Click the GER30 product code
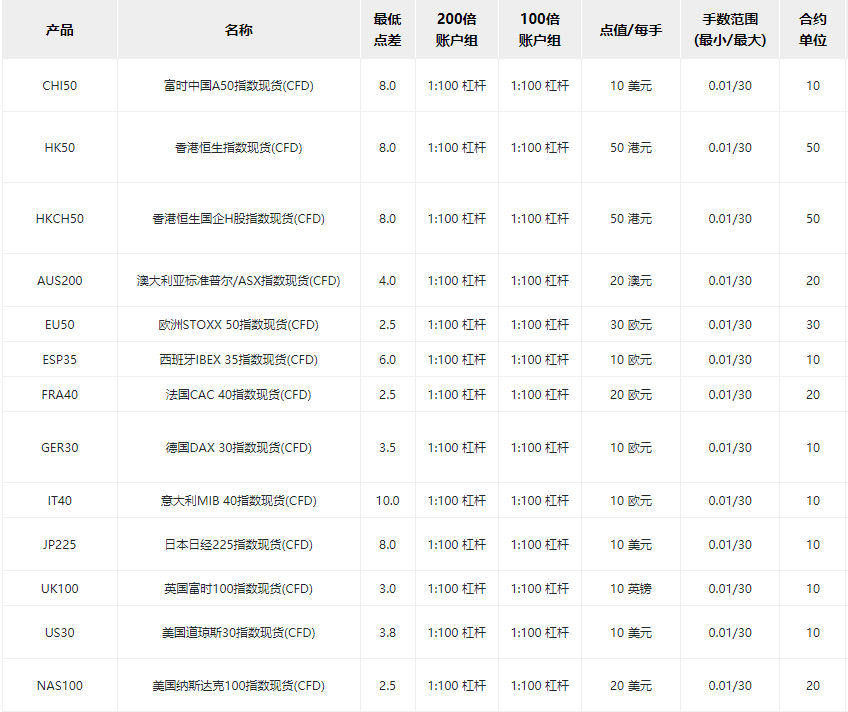This screenshot has width=848, height=712. click(x=59, y=448)
